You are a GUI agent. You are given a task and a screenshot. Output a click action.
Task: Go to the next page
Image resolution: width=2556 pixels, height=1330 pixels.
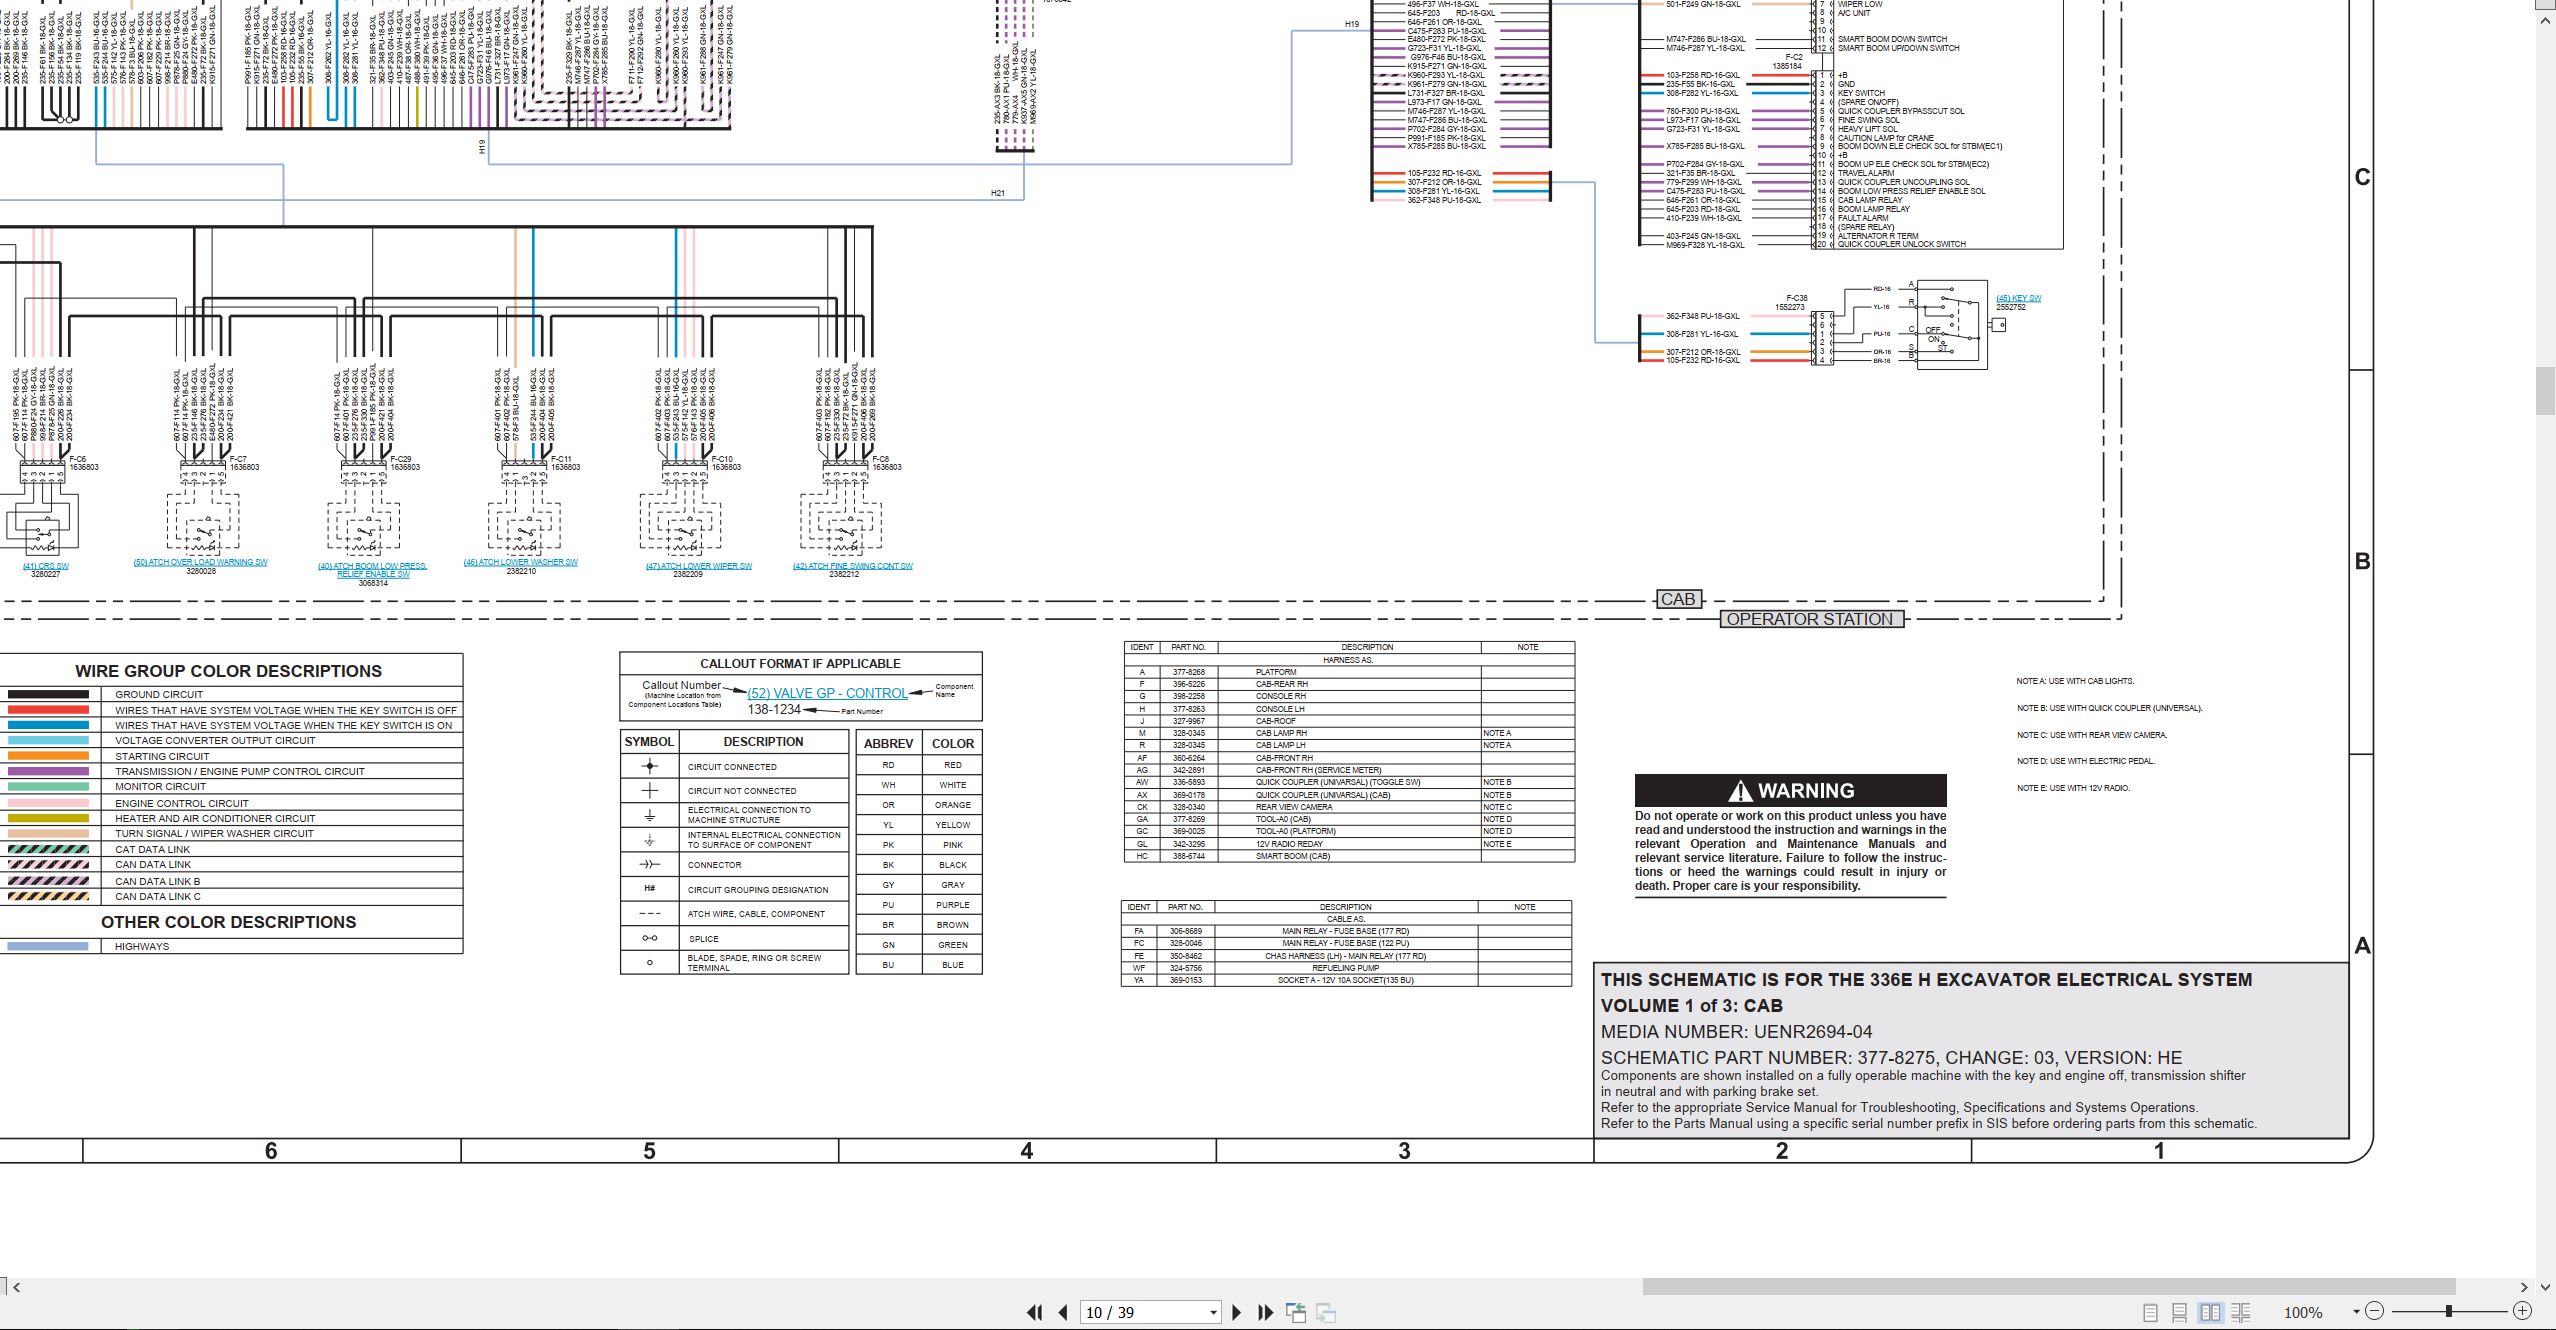(1237, 1312)
